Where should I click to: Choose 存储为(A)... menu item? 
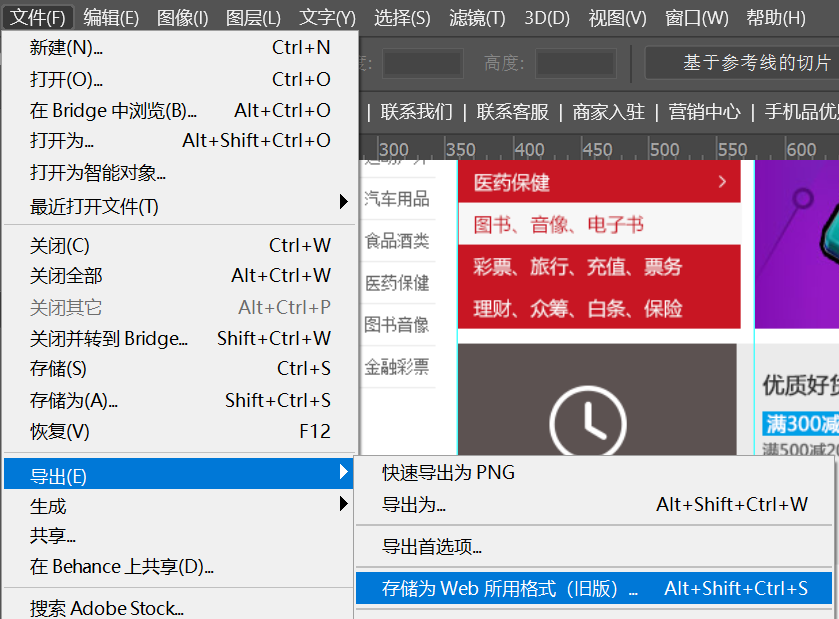pos(180,400)
